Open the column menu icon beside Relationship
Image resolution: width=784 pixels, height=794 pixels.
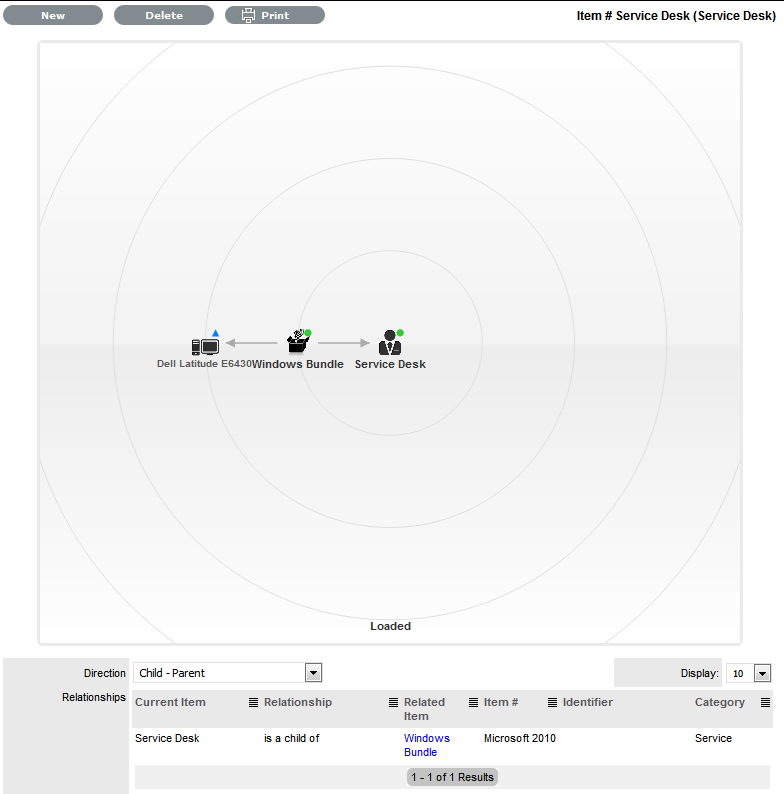click(x=393, y=702)
